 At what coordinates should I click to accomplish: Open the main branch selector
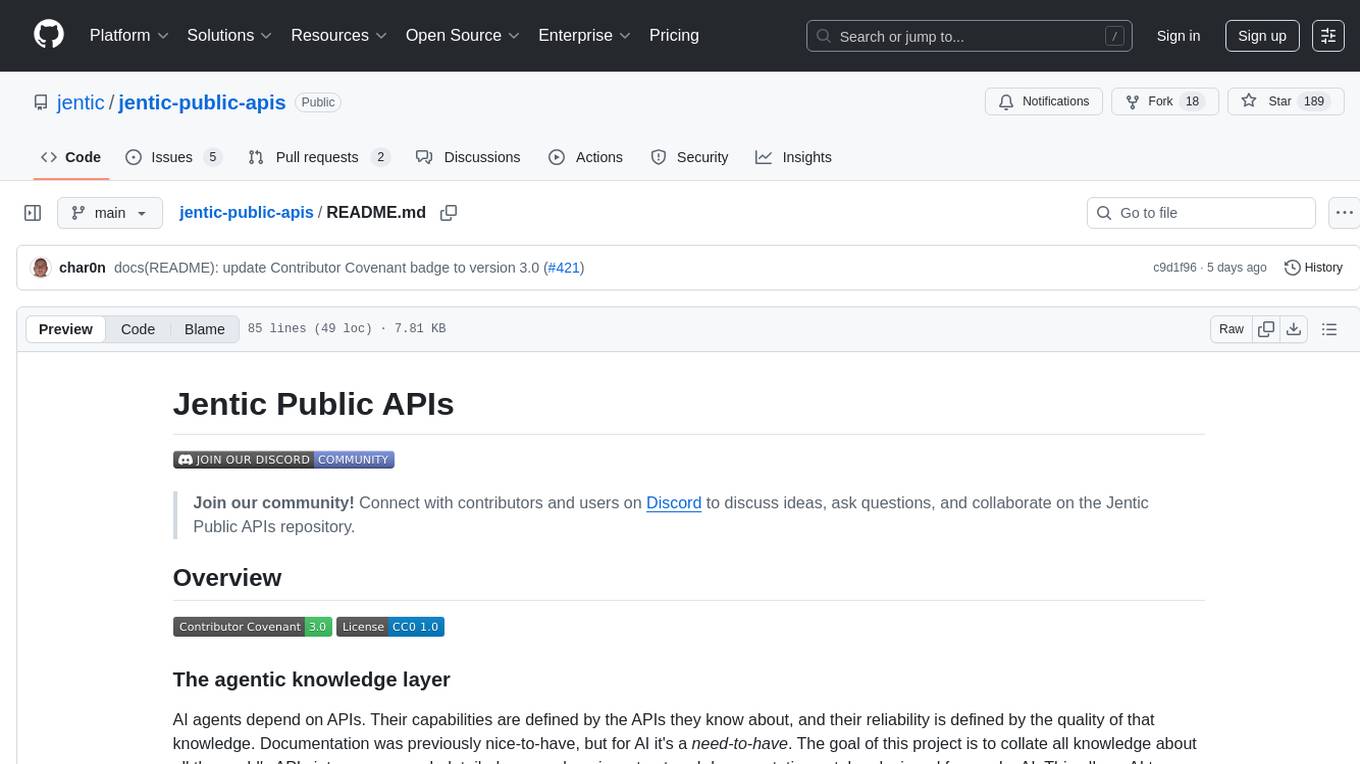pyautogui.click(x=110, y=213)
